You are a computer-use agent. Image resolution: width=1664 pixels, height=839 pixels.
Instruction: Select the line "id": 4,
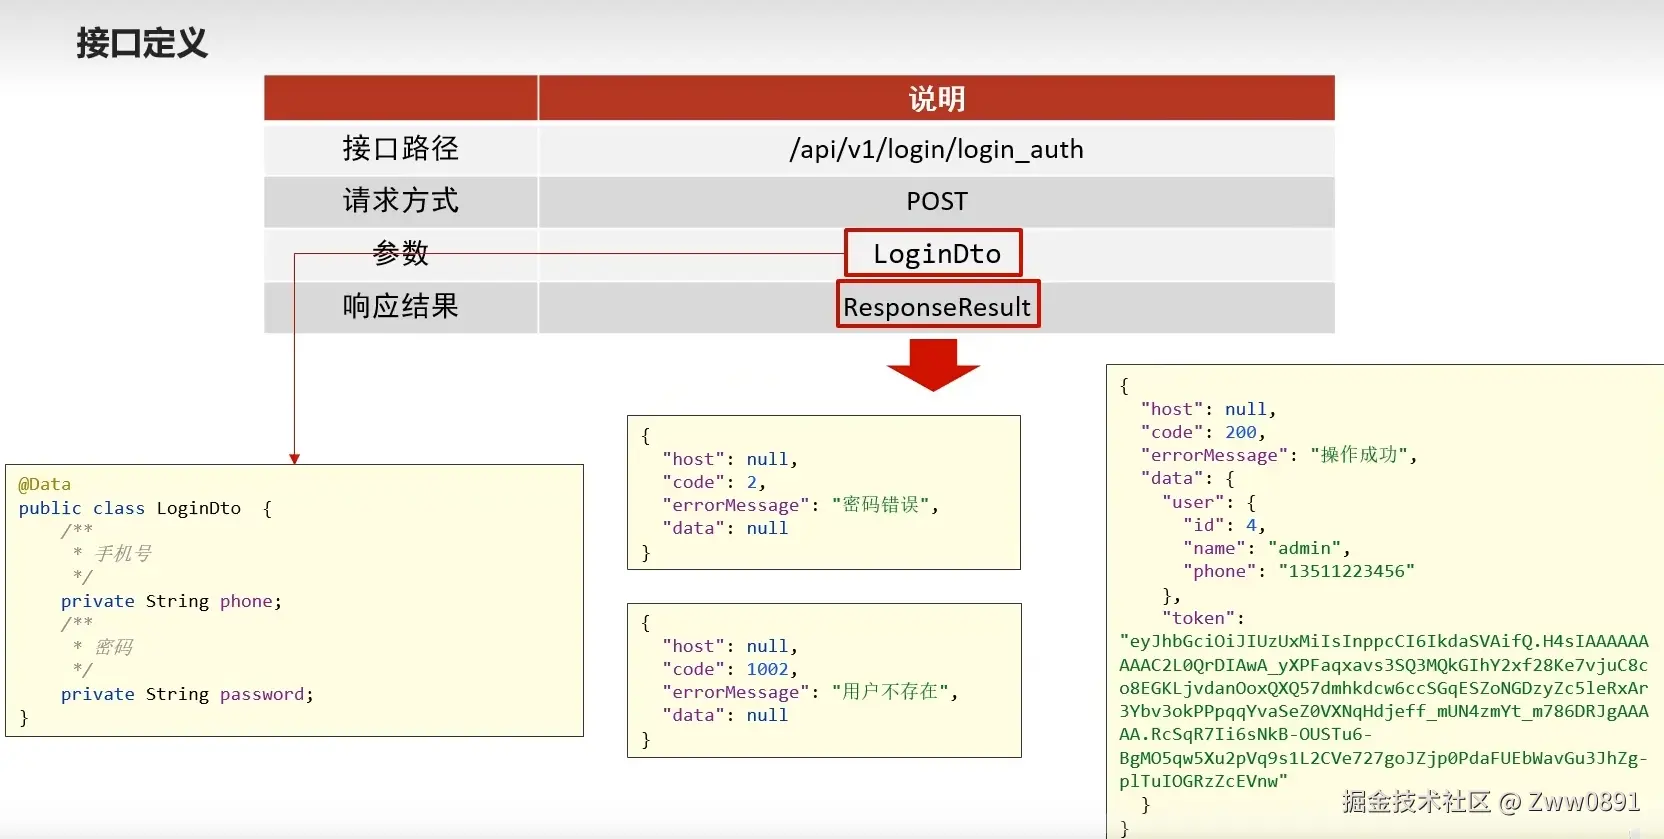coord(1225,525)
